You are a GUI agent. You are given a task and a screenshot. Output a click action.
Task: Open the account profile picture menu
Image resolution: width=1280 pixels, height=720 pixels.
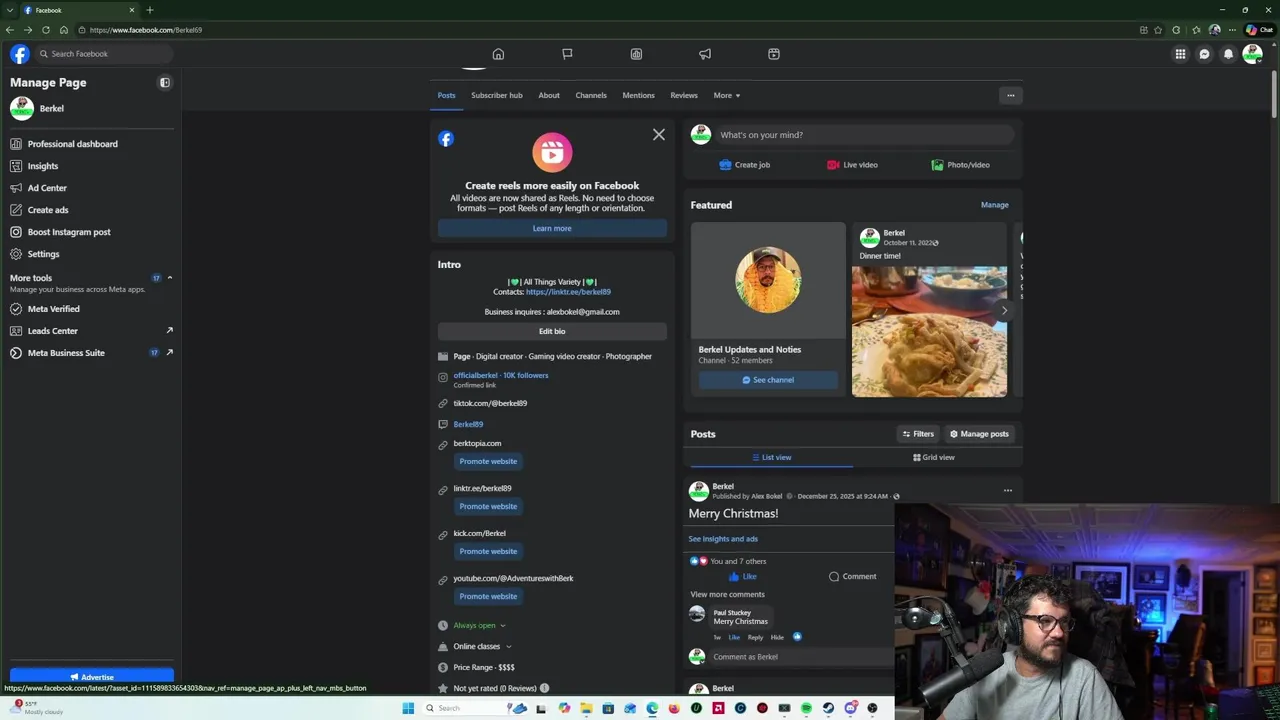click(1252, 54)
